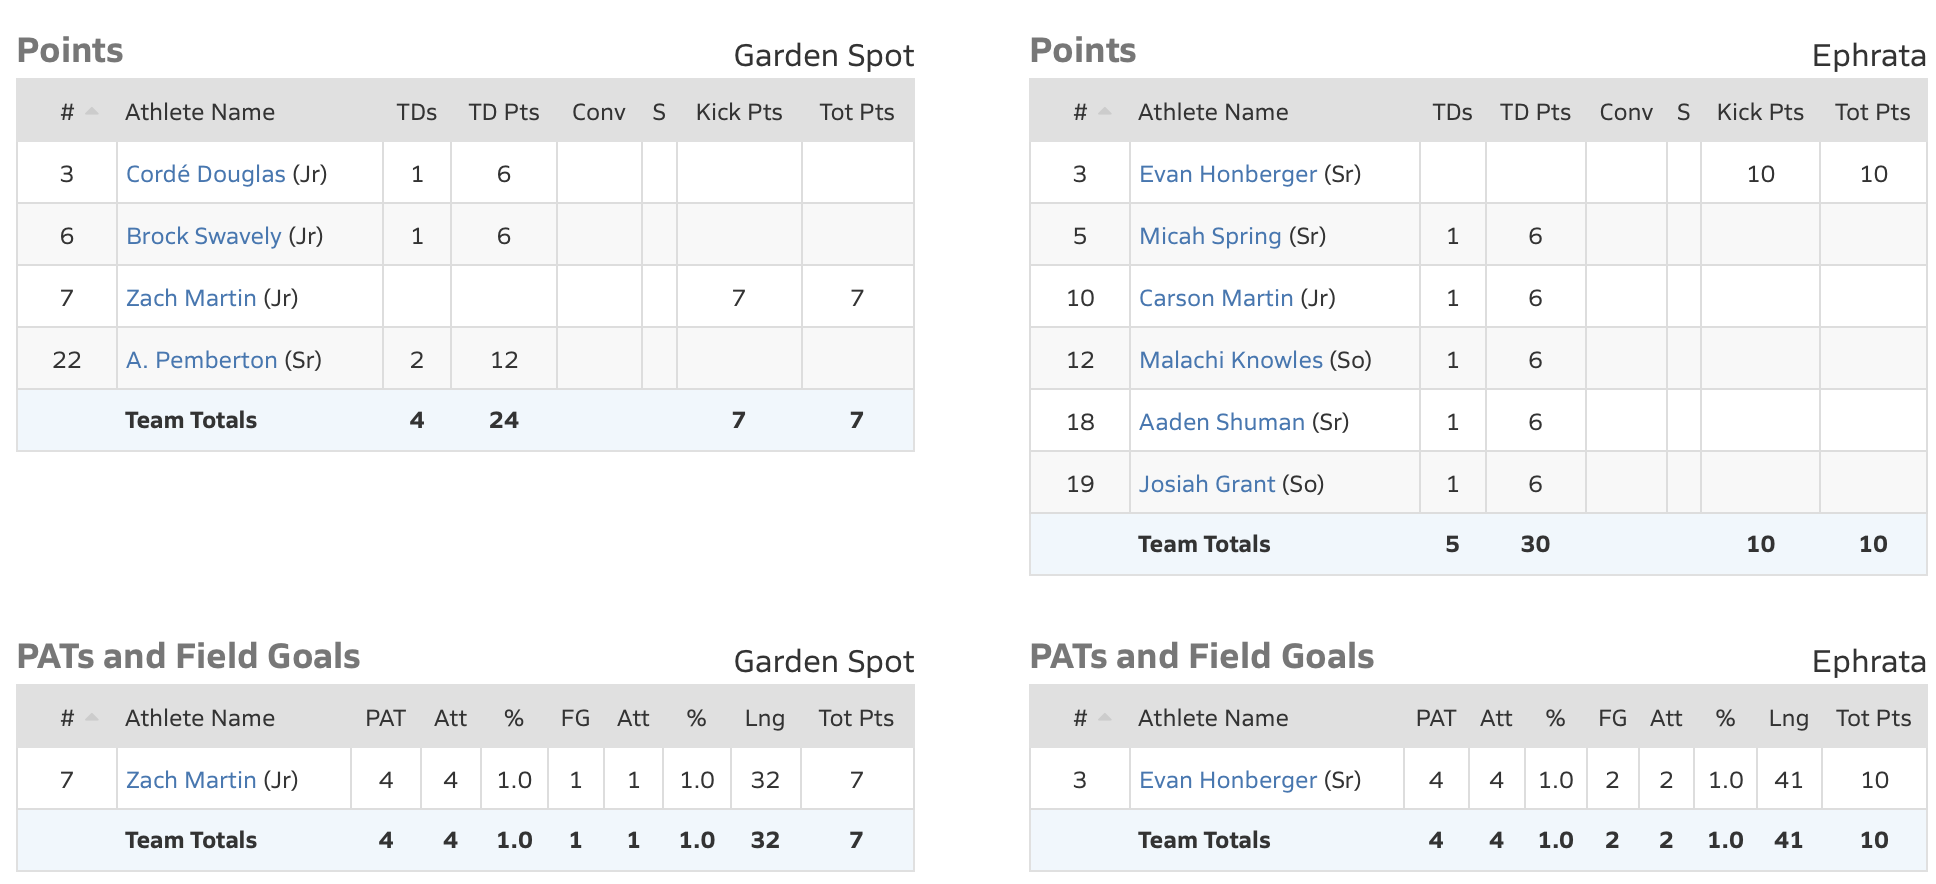This screenshot has width=1936, height=884.
Task: View Malachi Knowles player profile
Action: coord(1231,360)
